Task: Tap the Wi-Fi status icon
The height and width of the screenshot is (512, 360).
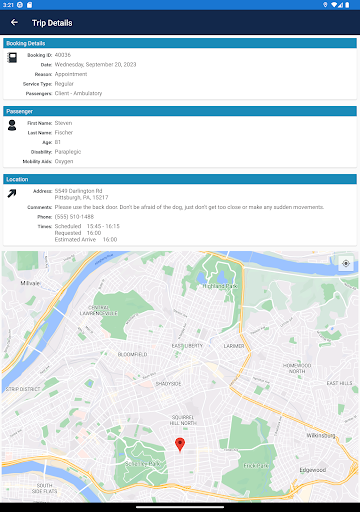Action: click(x=334, y=5)
